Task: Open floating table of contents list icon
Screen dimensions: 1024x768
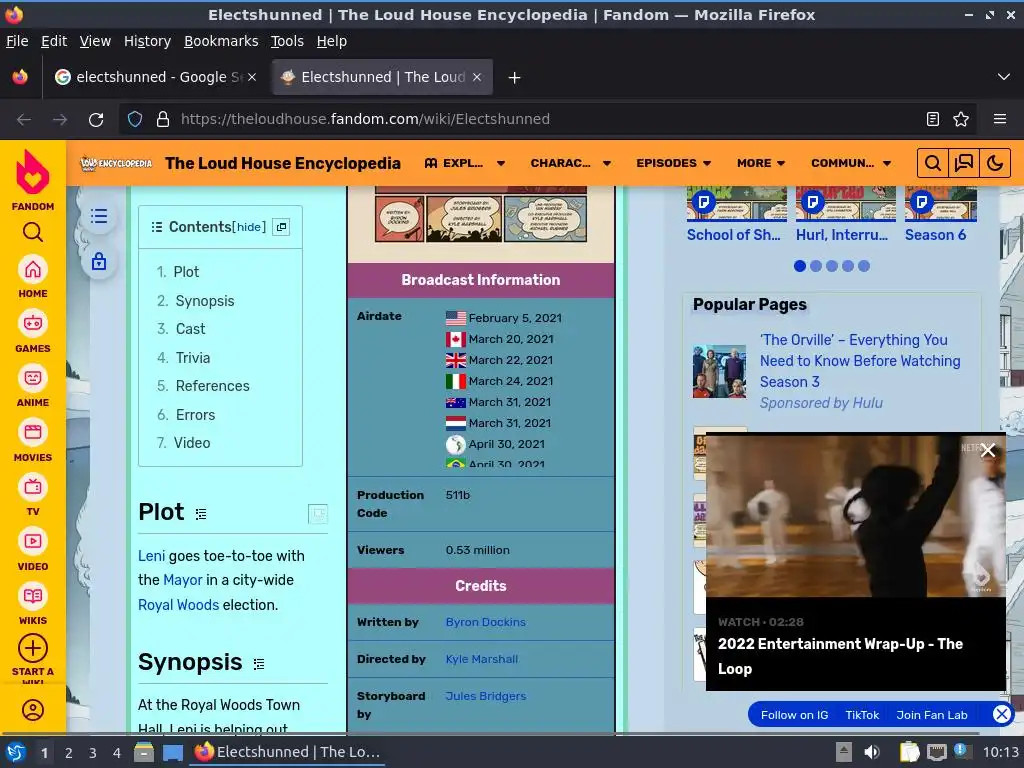Action: 99,216
